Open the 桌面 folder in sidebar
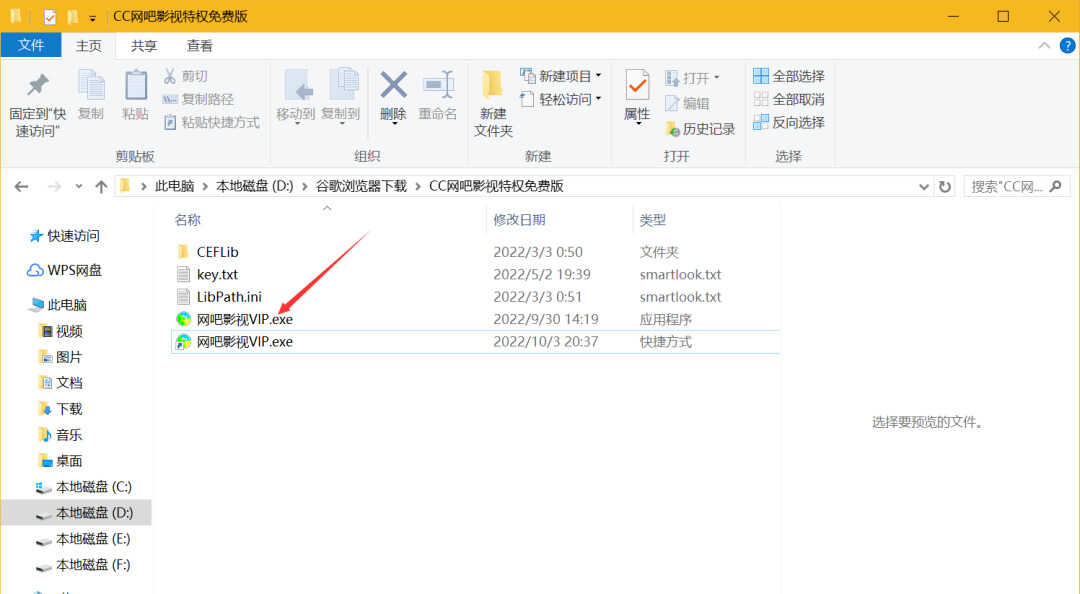This screenshot has height=594, width=1080. (61, 460)
